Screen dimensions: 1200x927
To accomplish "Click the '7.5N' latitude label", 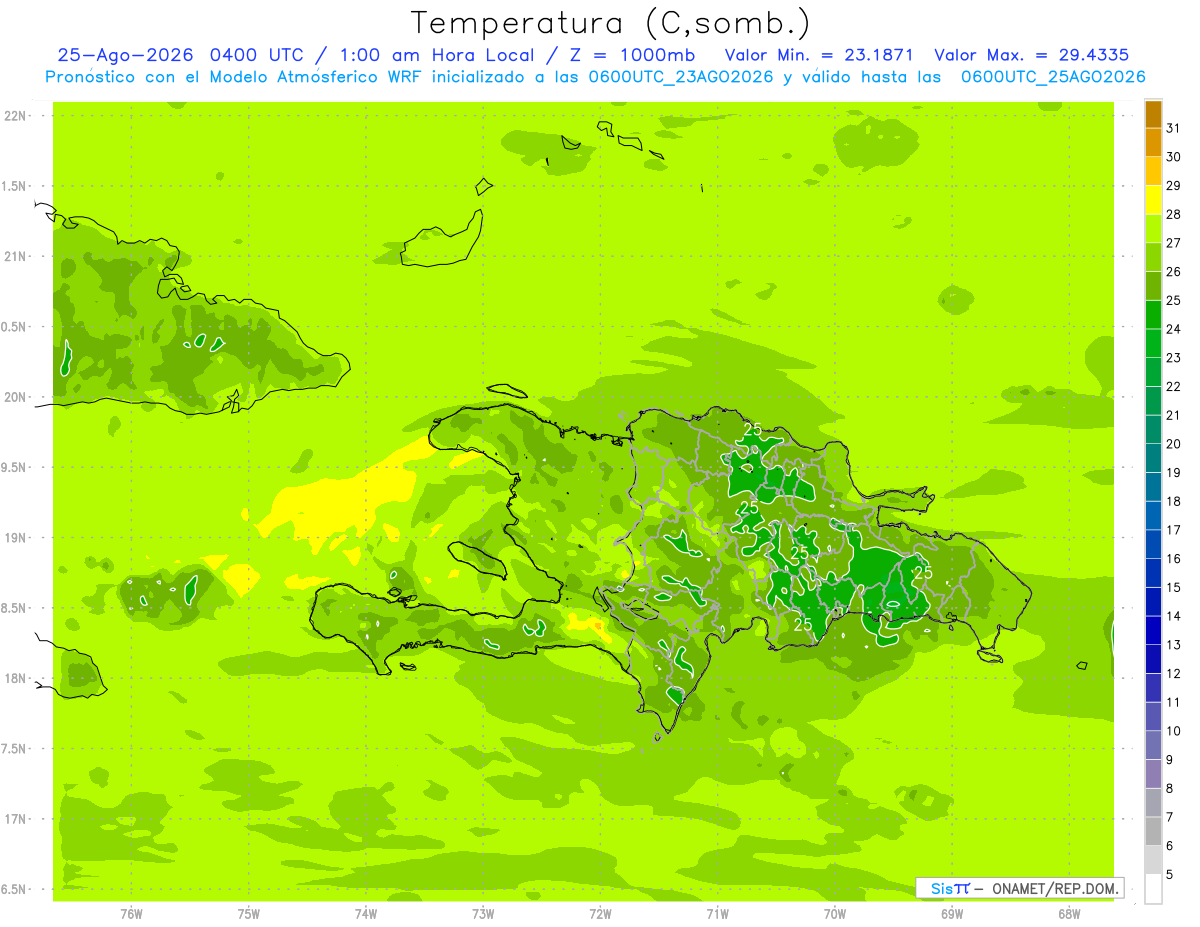I will click(15, 749).
